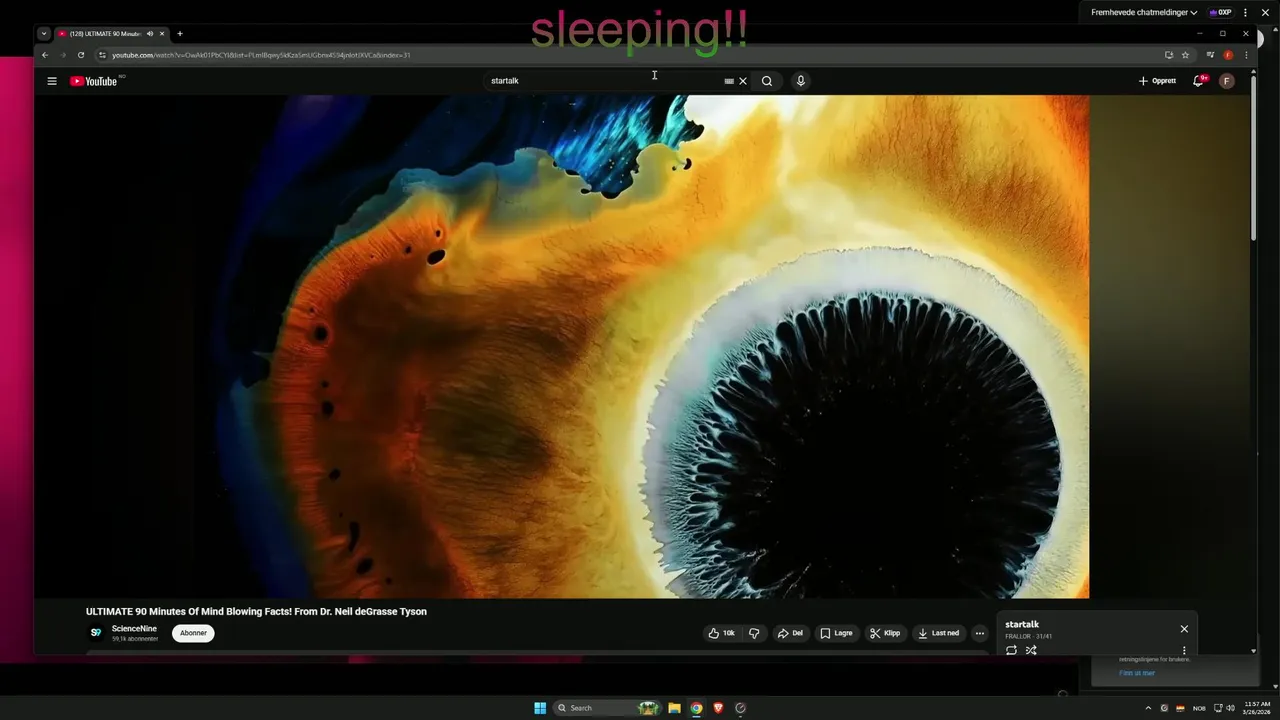
Task: Create a clip with the Klipp button
Action: pos(885,633)
